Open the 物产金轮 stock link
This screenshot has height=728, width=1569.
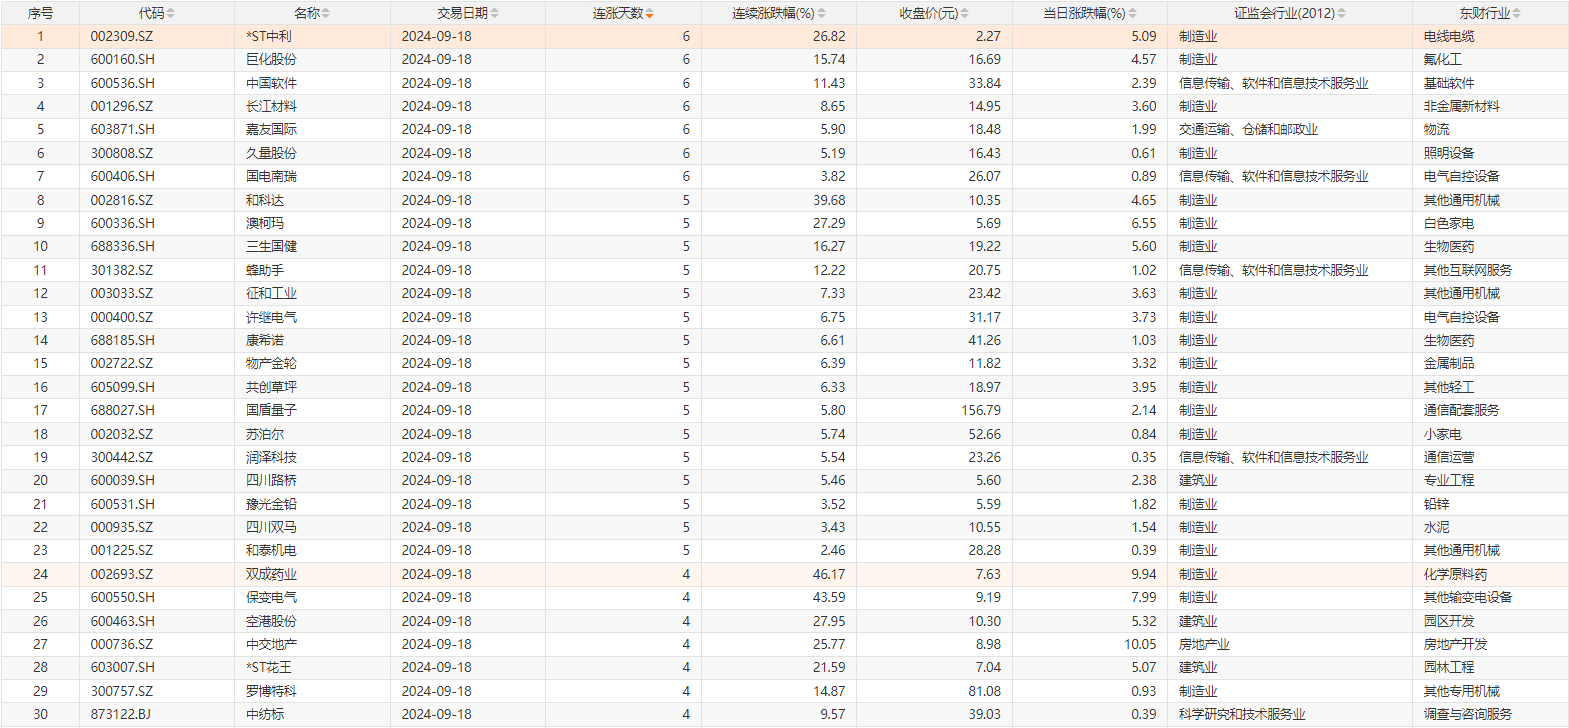coord(271,363)
